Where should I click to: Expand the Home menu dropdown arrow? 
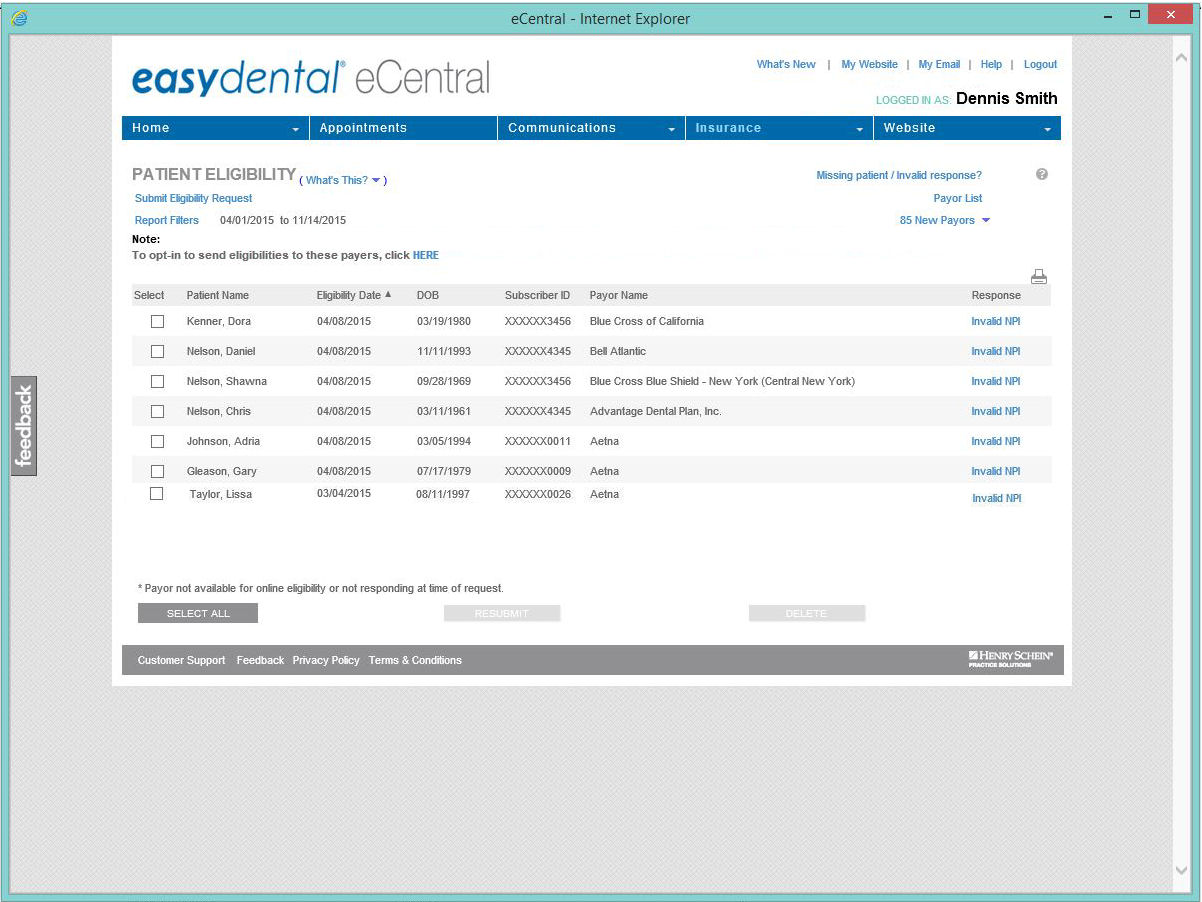point(295,130)
